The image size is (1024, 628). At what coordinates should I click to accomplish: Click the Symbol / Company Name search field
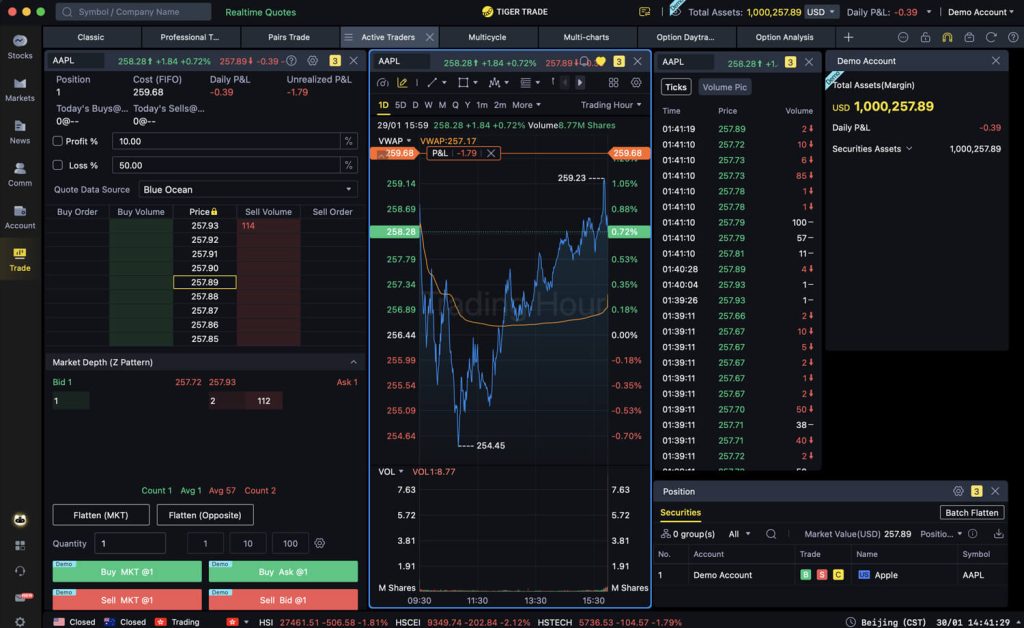133,12
